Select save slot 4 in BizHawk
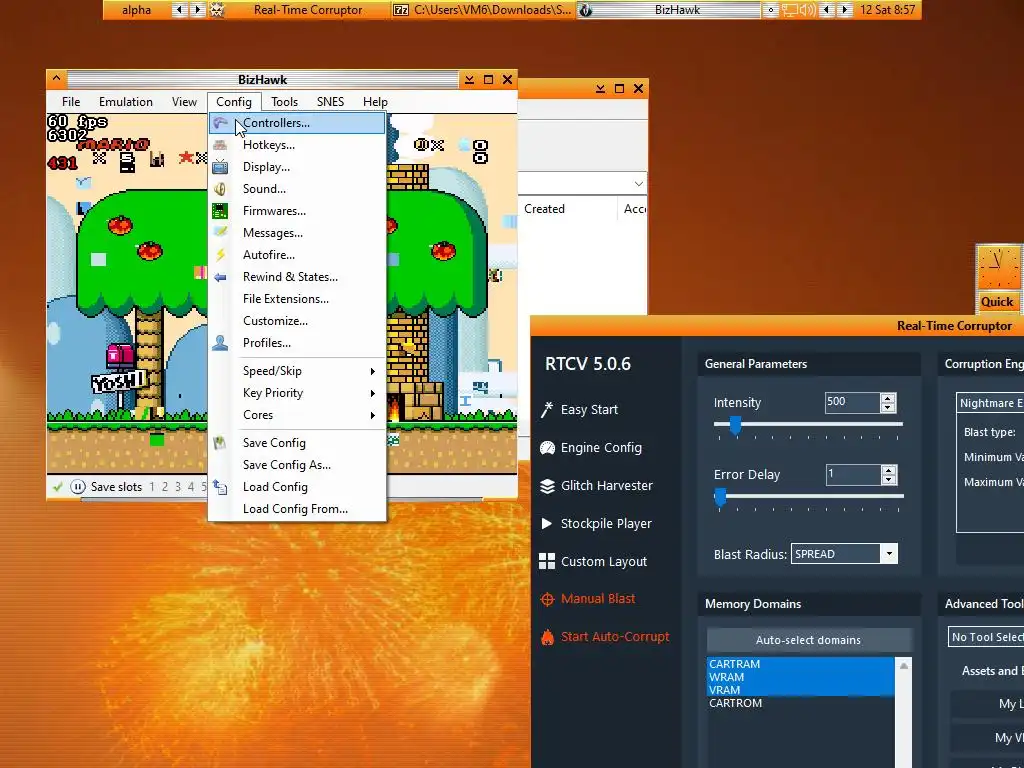This screenshot has height=768, width=1024. [x=191, y=487]
